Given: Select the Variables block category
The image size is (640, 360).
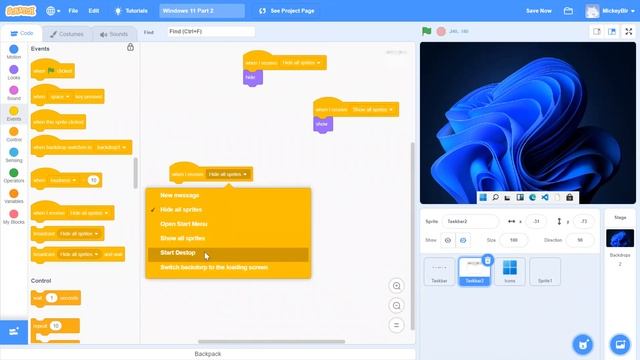Looking at the screenshot, I should [x=14, y=196].
